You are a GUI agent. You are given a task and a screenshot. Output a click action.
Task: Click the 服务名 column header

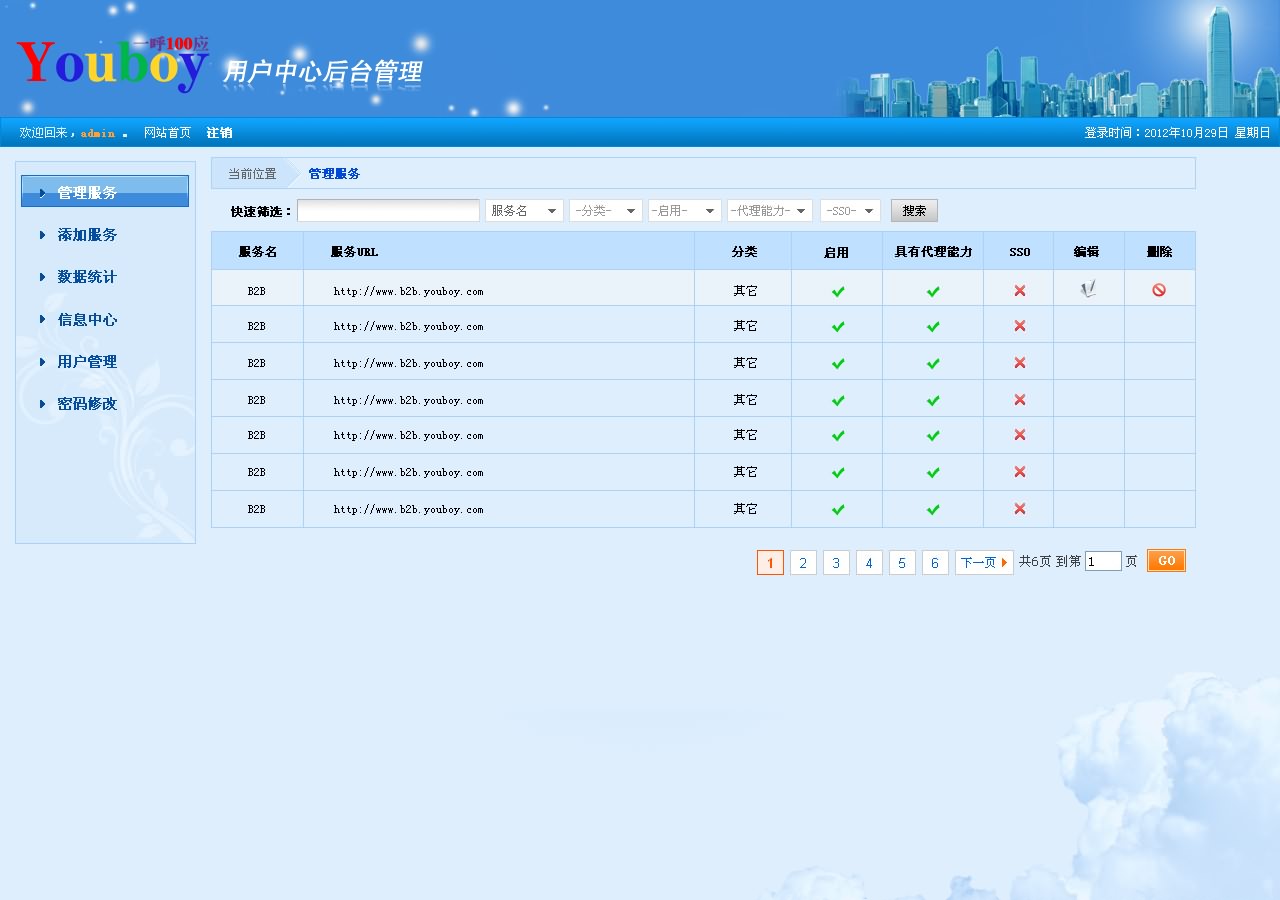[257, 252]
